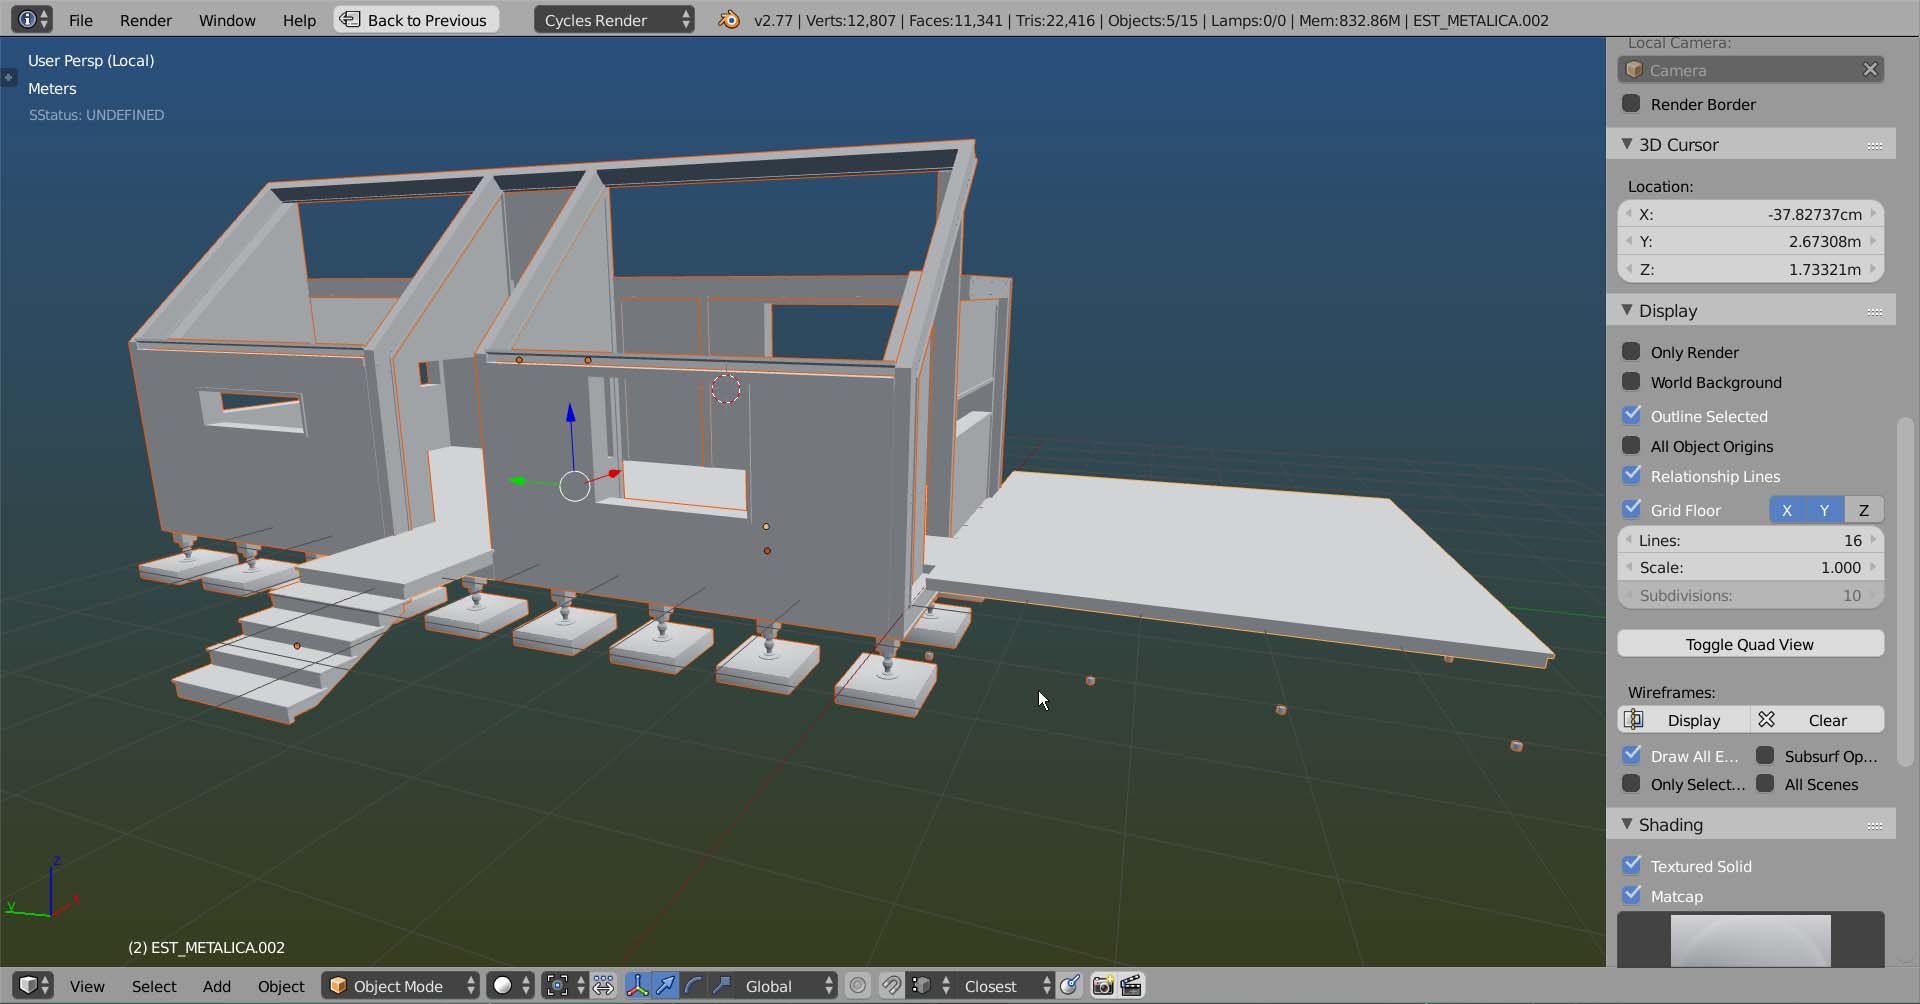This screenshot has width=1920, height=1004.
Task: Toggle grid floor X axis
Action: [1788, 510]
